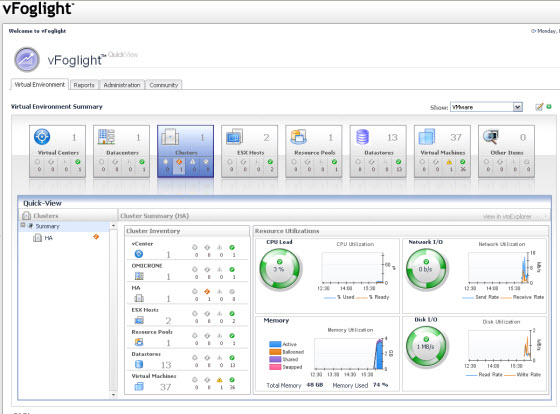Select the Datacenters building icon
560x414 pixels.
106,136
